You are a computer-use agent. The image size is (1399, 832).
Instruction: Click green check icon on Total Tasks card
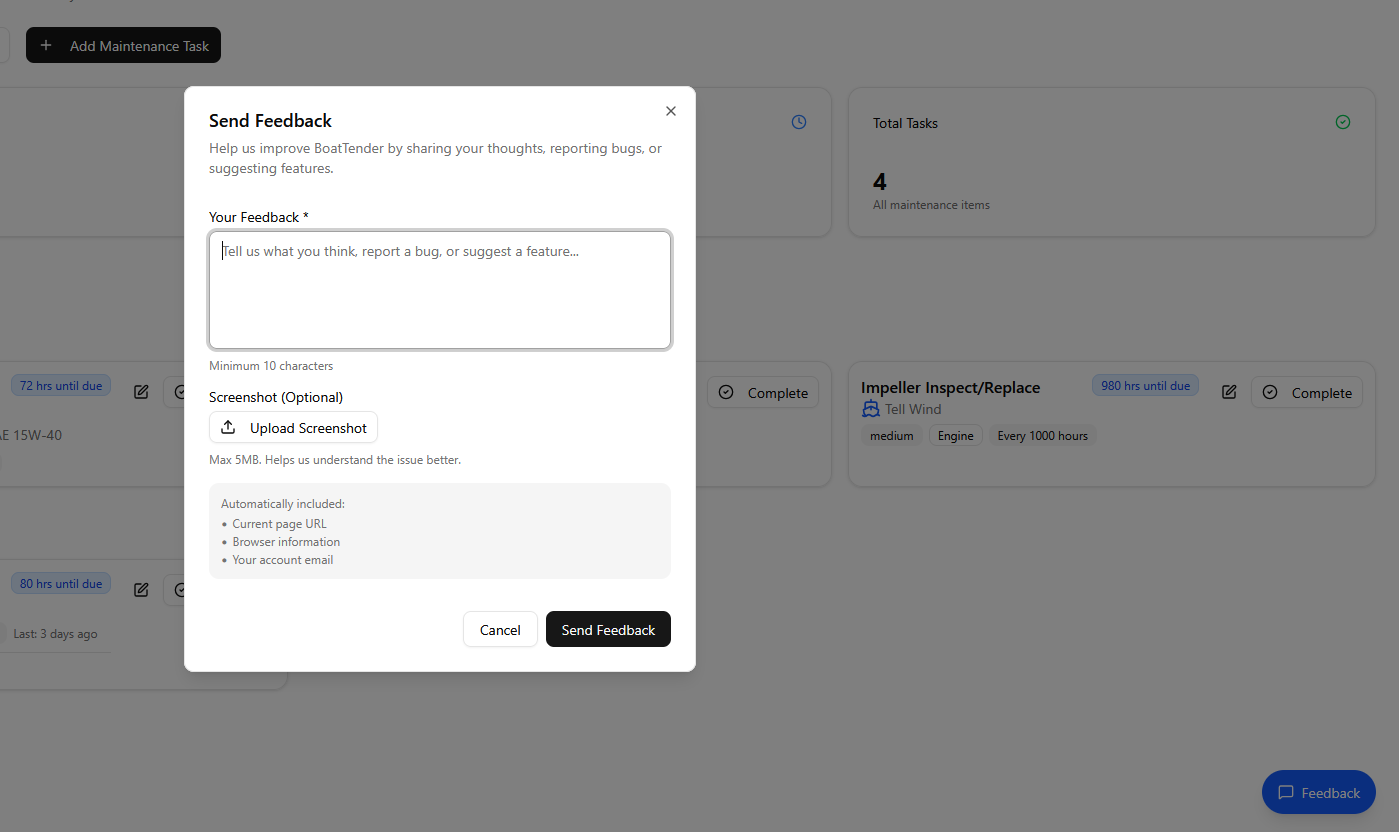(1343, 122)
